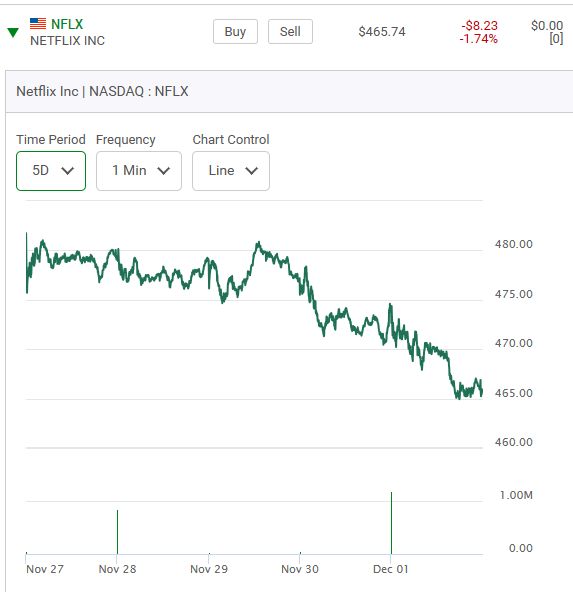Screen dimensions: 573x592
Task: Click the -$8.23 price change
Action: tap(479, 26)
